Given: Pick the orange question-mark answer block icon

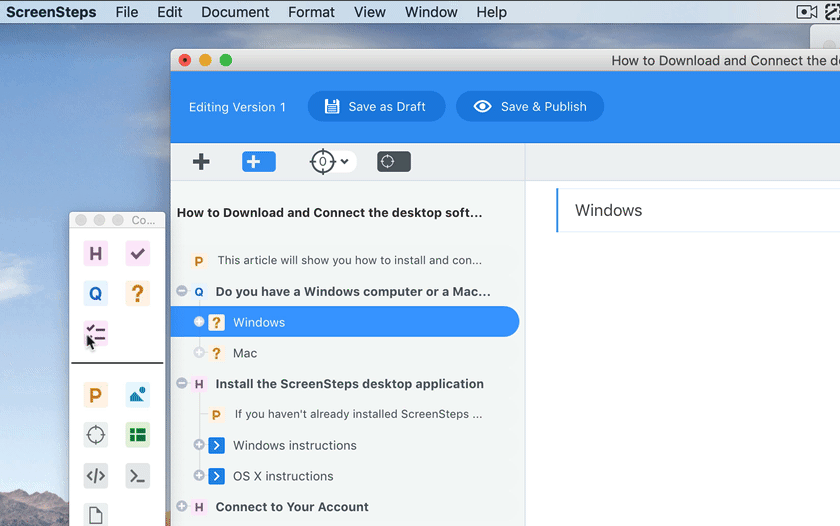Looking at the screenshot, I should (138, 294).
